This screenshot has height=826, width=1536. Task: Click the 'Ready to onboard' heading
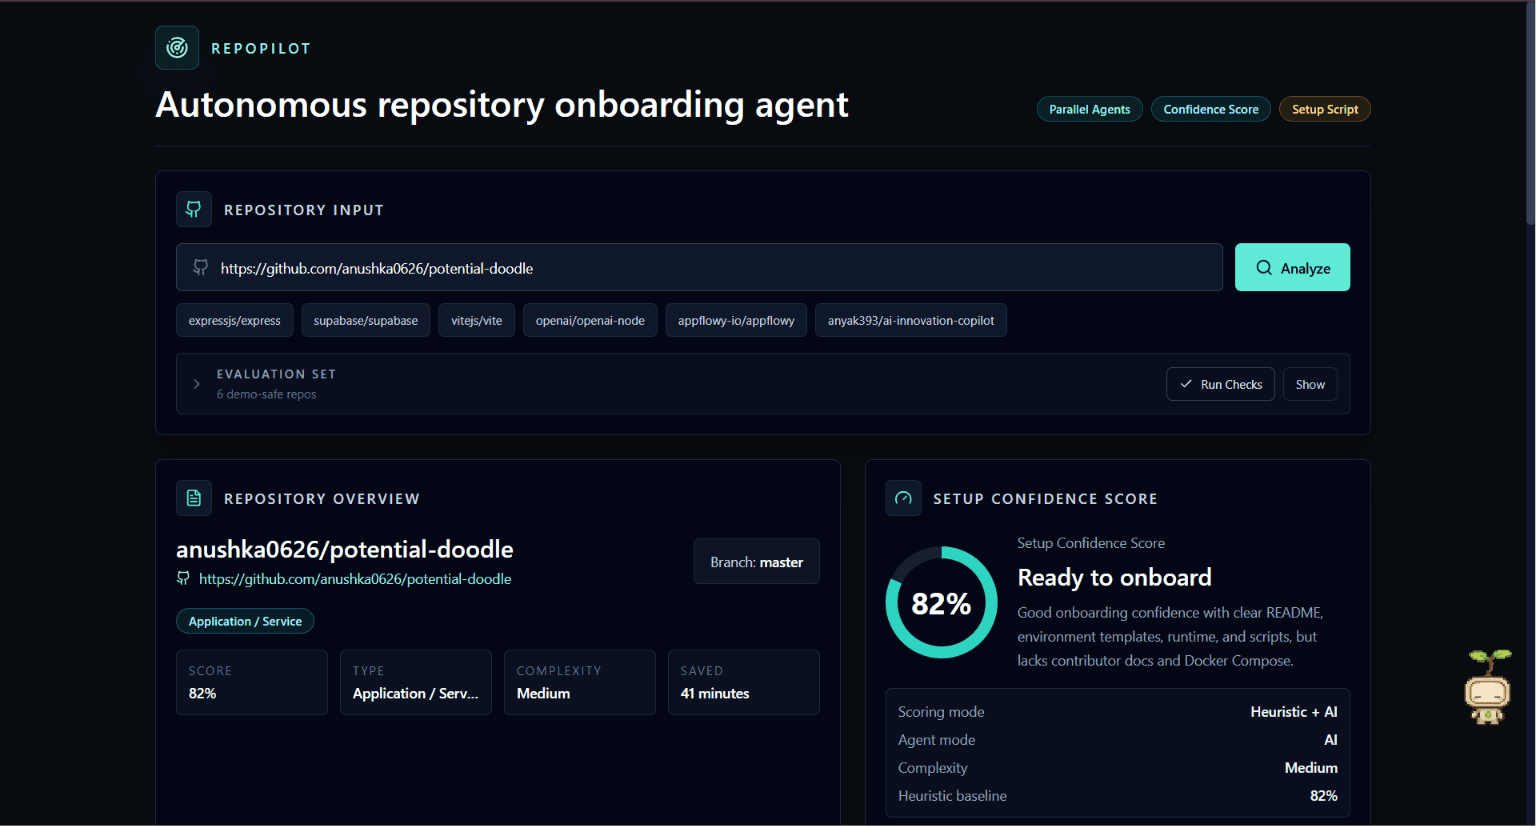1114,577
